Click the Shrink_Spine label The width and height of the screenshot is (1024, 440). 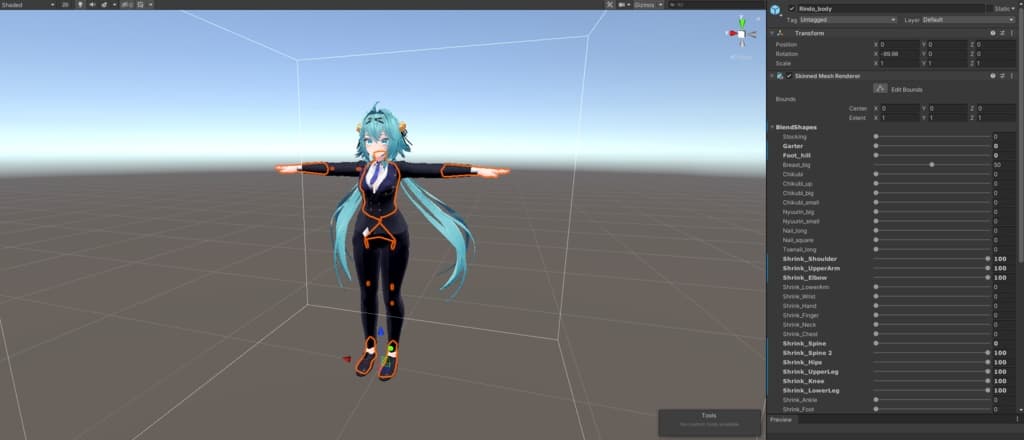point(804,343)
